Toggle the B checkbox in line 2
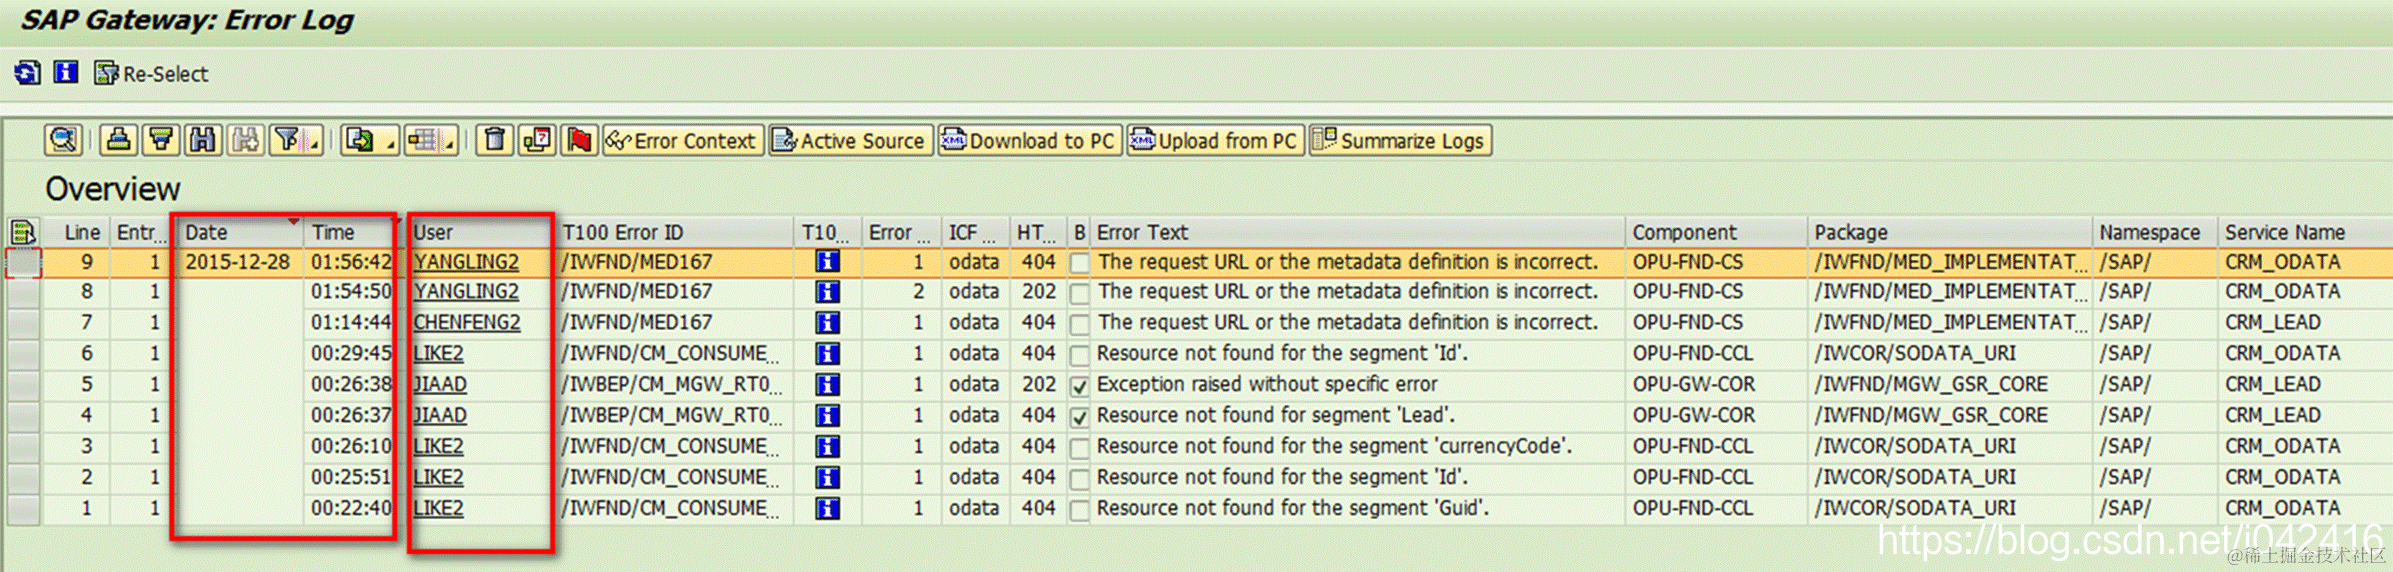The image size is (2393, 572). (1079, 480)
